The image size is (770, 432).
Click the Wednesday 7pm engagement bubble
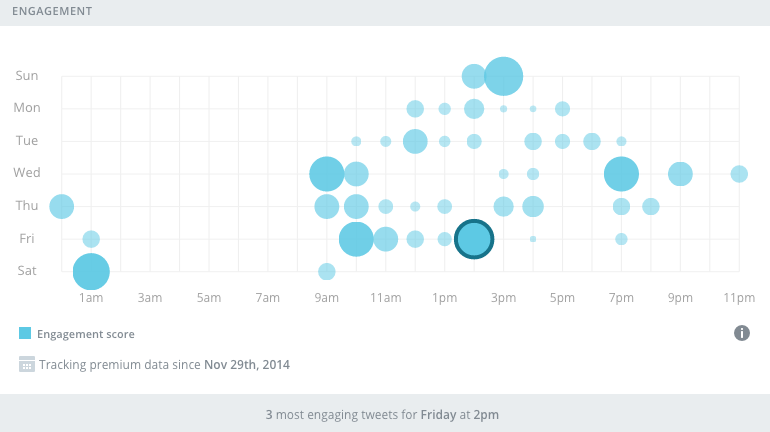point(621,174)
